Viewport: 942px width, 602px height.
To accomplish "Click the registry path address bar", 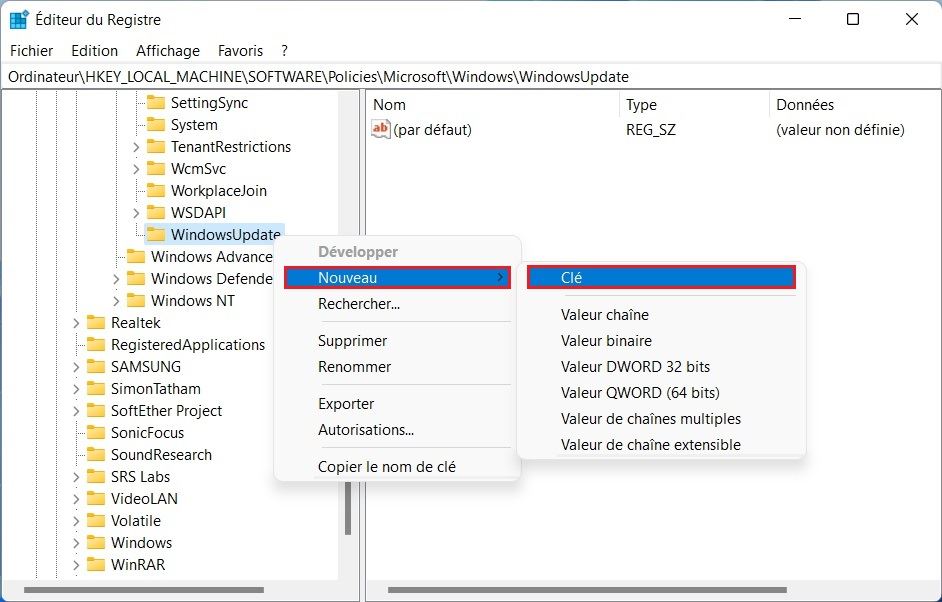I will click(470, 77).
